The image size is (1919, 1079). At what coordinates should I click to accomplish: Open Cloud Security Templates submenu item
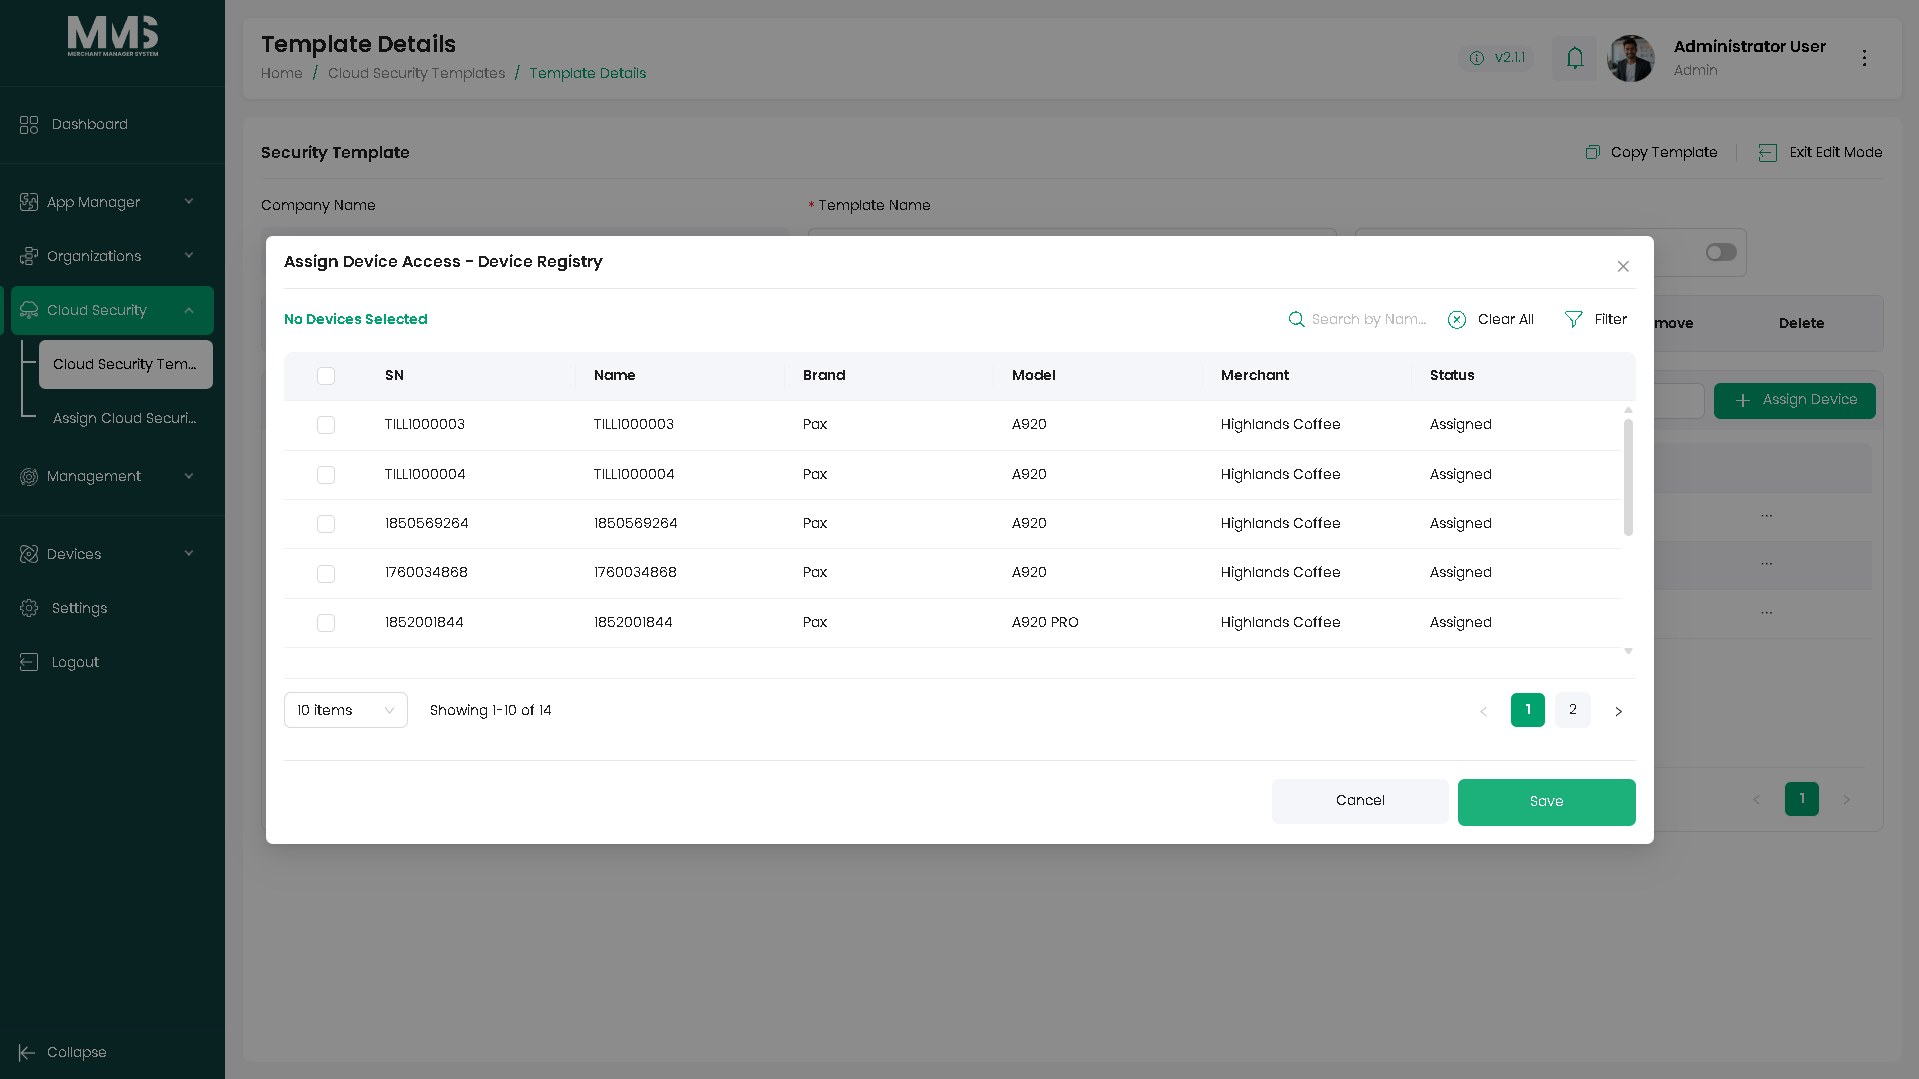pos(126,364)
